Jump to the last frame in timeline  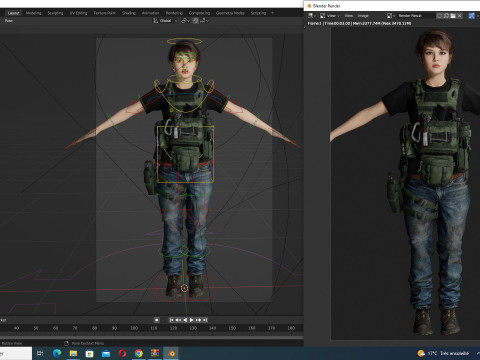click(205, 320)
